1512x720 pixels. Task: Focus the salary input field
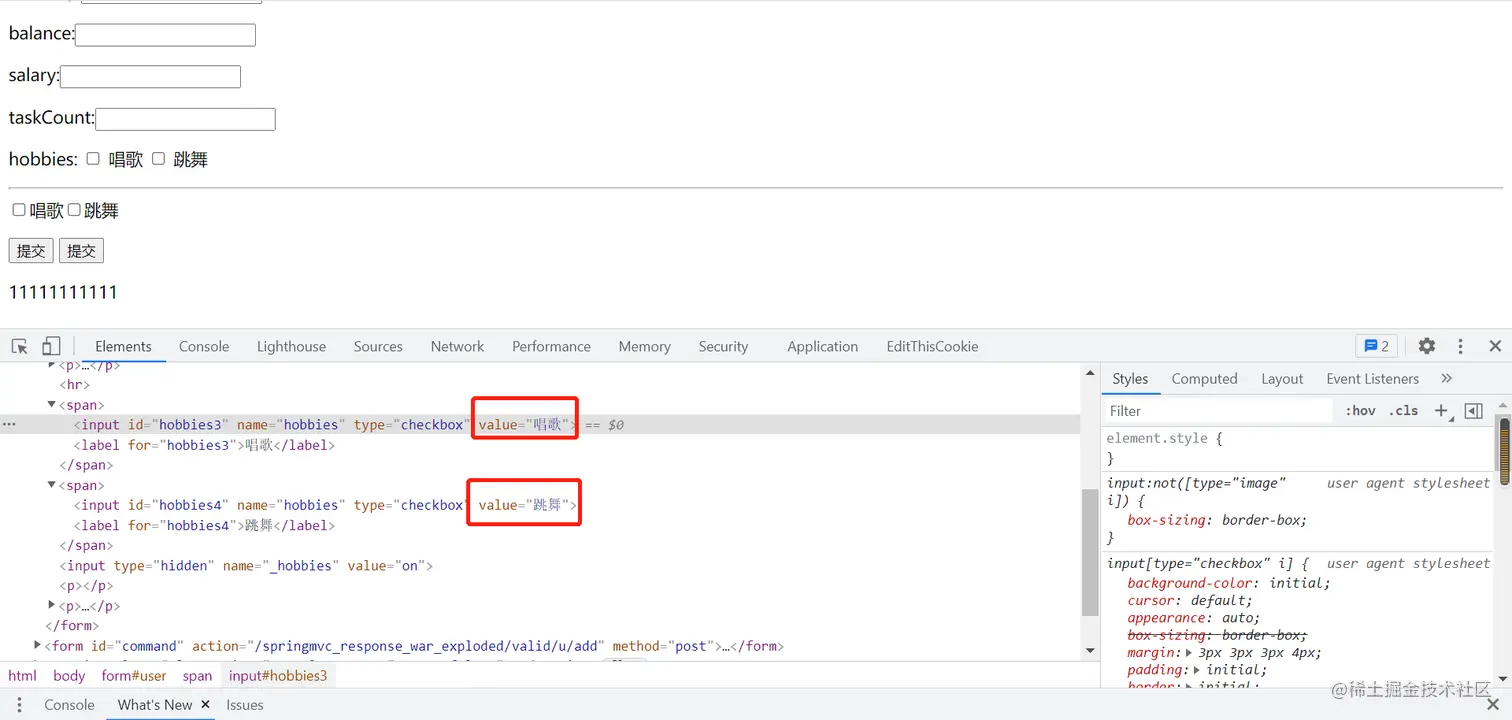tap(150, 77)
